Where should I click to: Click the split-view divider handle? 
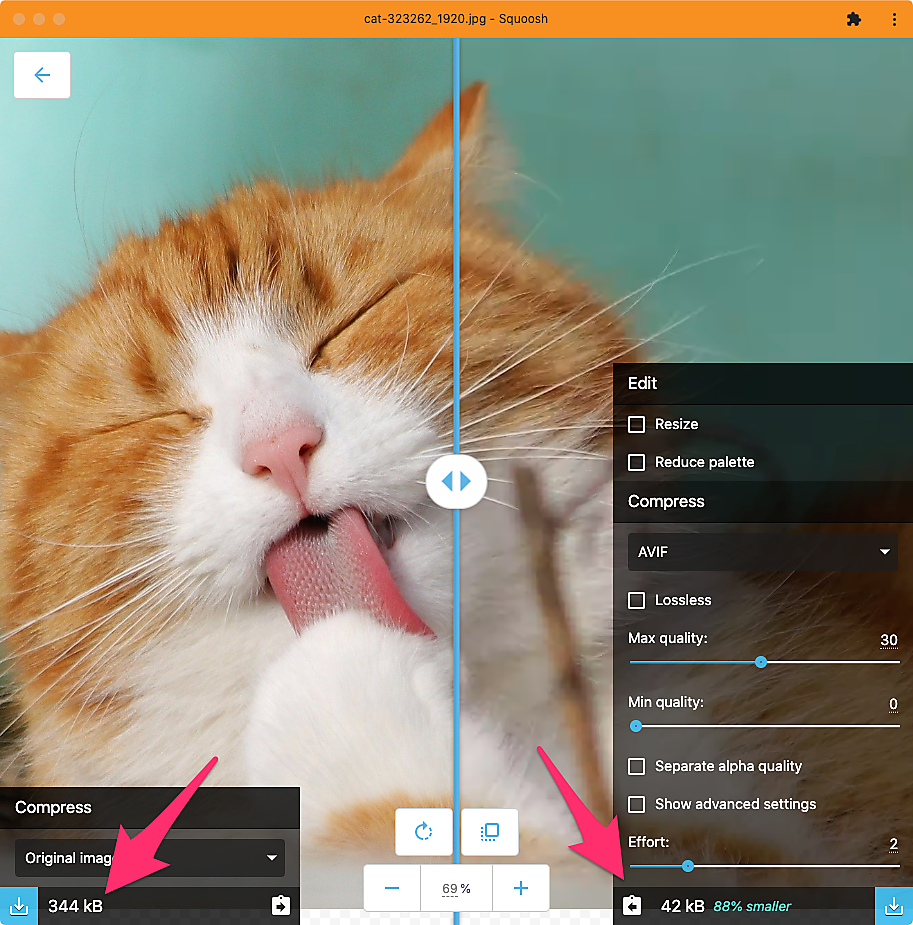click(456, 481)
